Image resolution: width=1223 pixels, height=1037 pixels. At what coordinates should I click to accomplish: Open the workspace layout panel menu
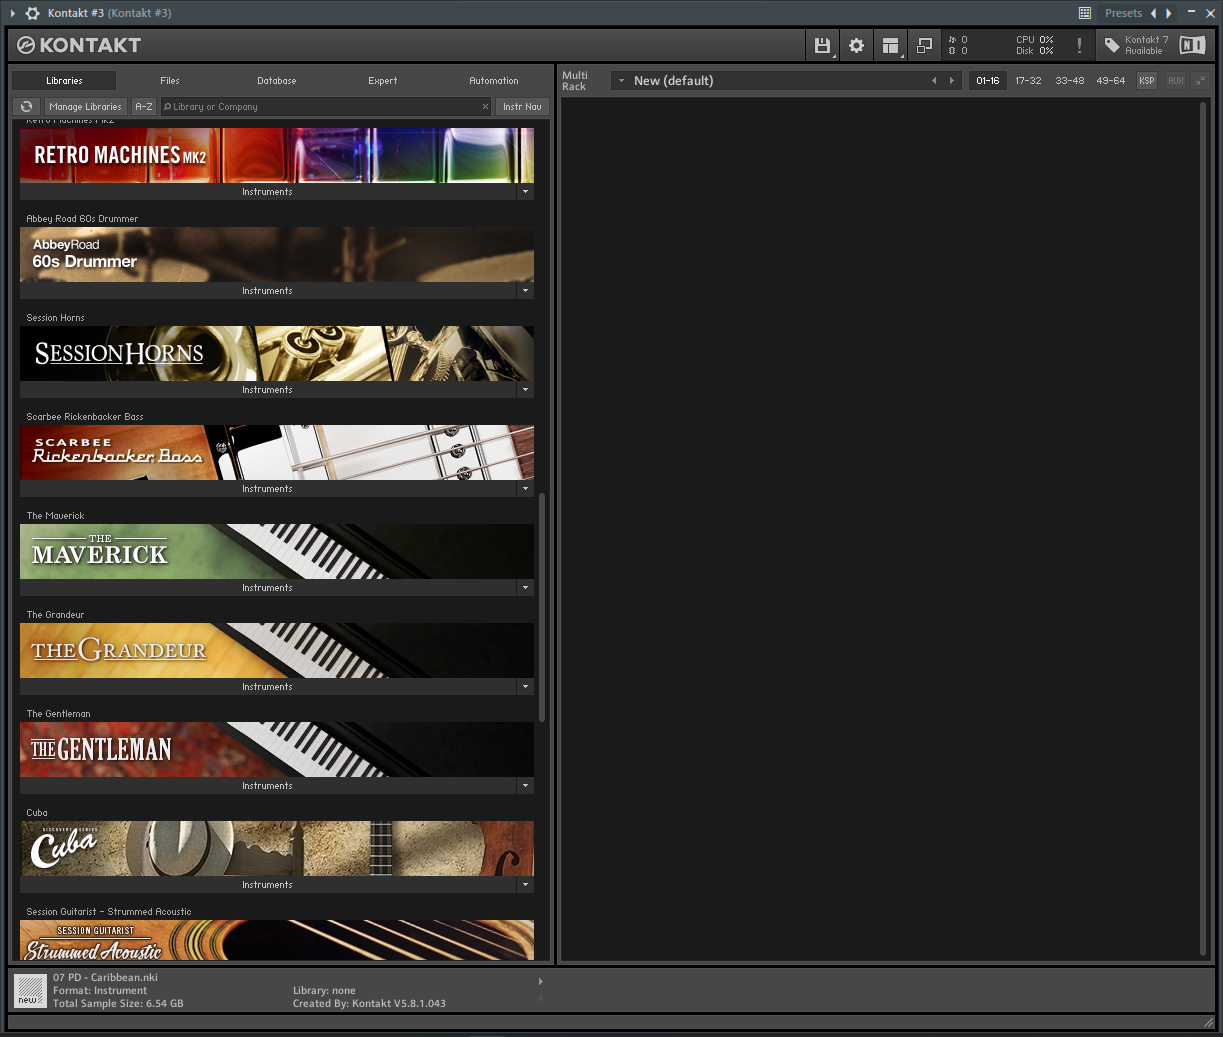click(x=890, y=45)
